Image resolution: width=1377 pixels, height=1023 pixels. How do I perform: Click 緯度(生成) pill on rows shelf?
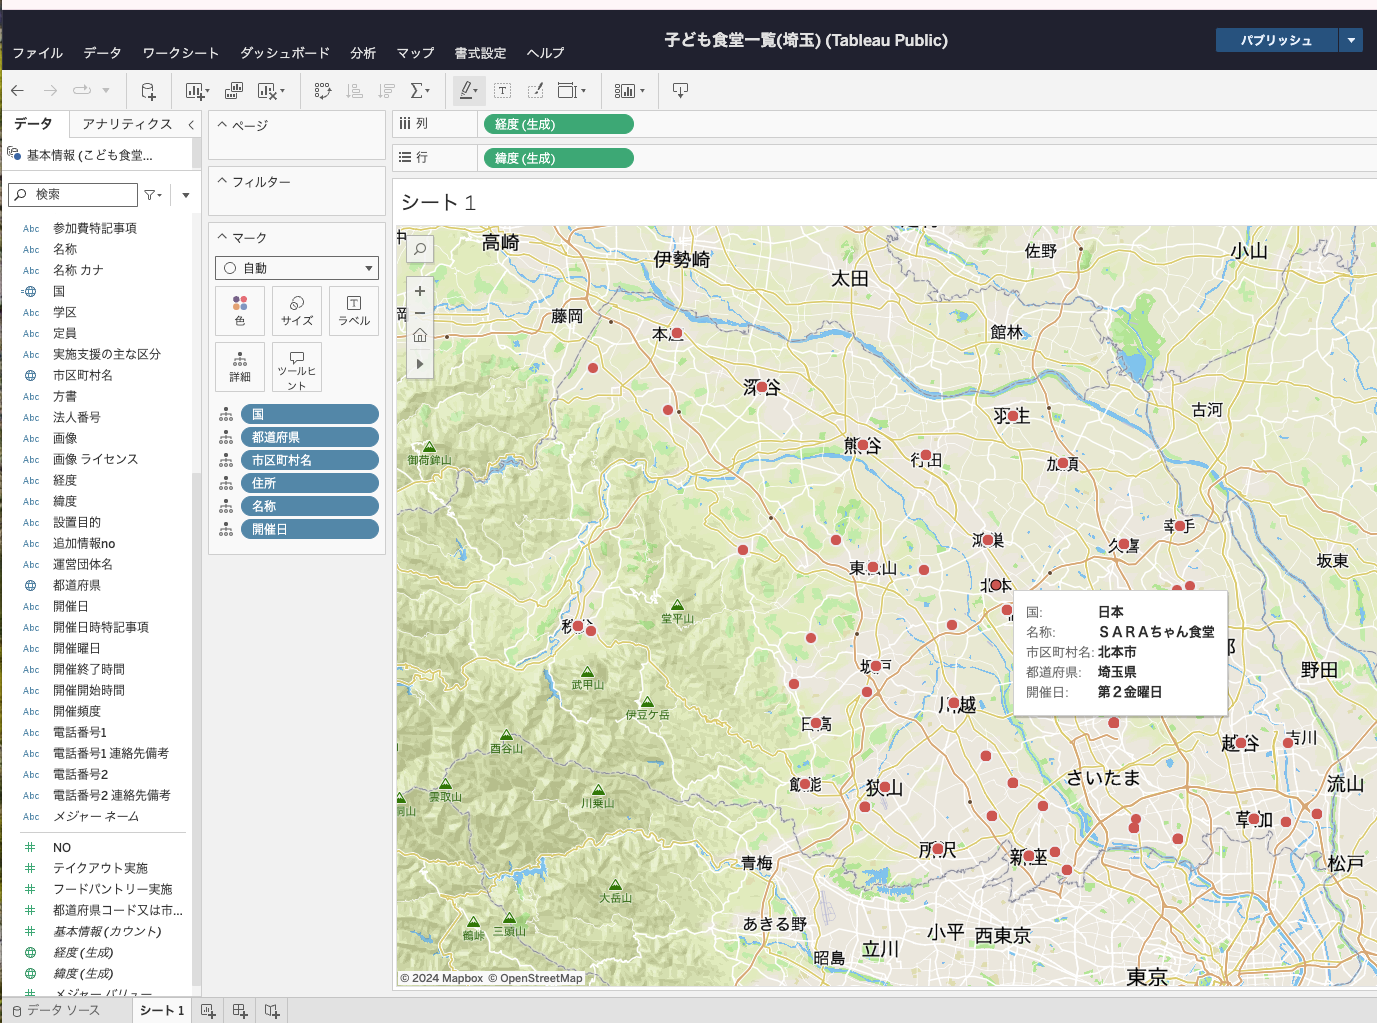[x=558, y=158]
